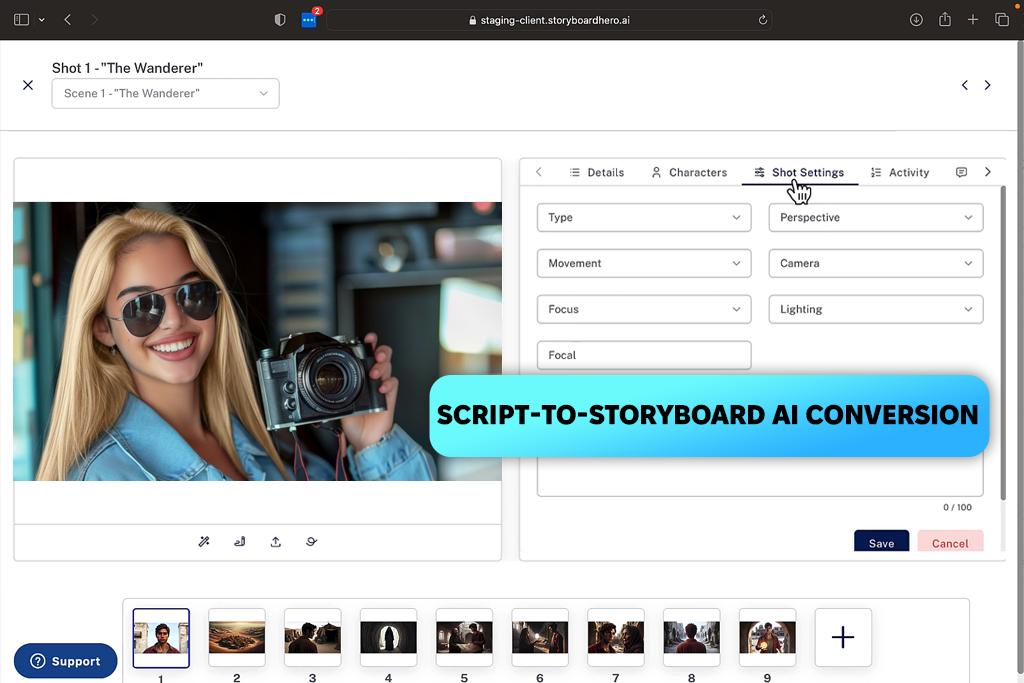
Task: Select shot thumbnail 8
Action: pos(692,638)
